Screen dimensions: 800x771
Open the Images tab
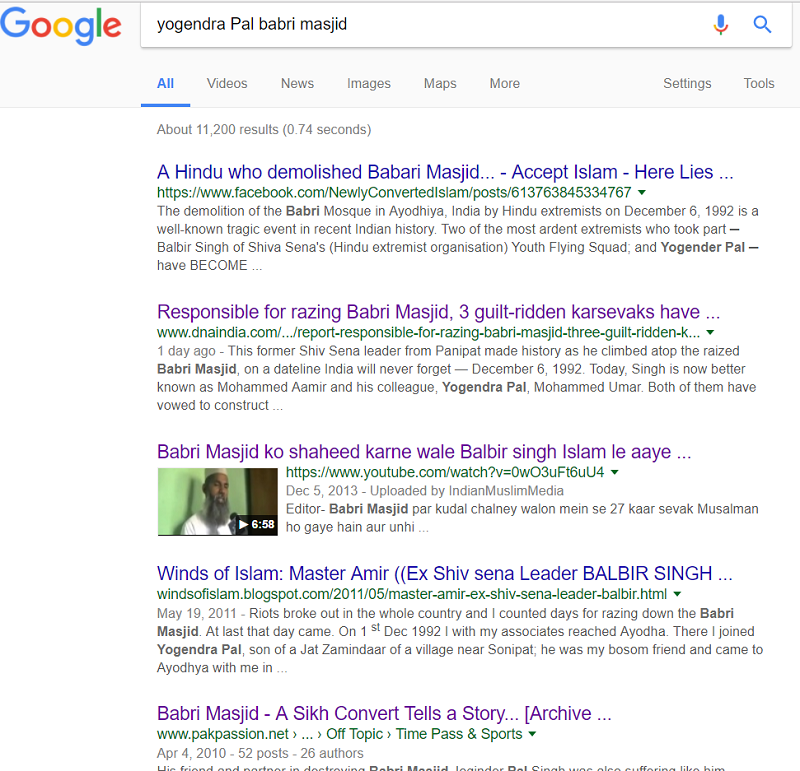pos(369,83)
